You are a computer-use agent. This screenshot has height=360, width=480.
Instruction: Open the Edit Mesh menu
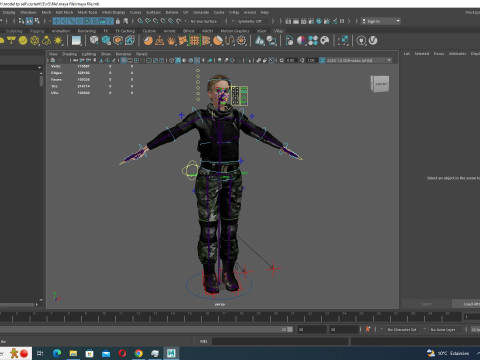pyautogui.click(x=64, y=12)
